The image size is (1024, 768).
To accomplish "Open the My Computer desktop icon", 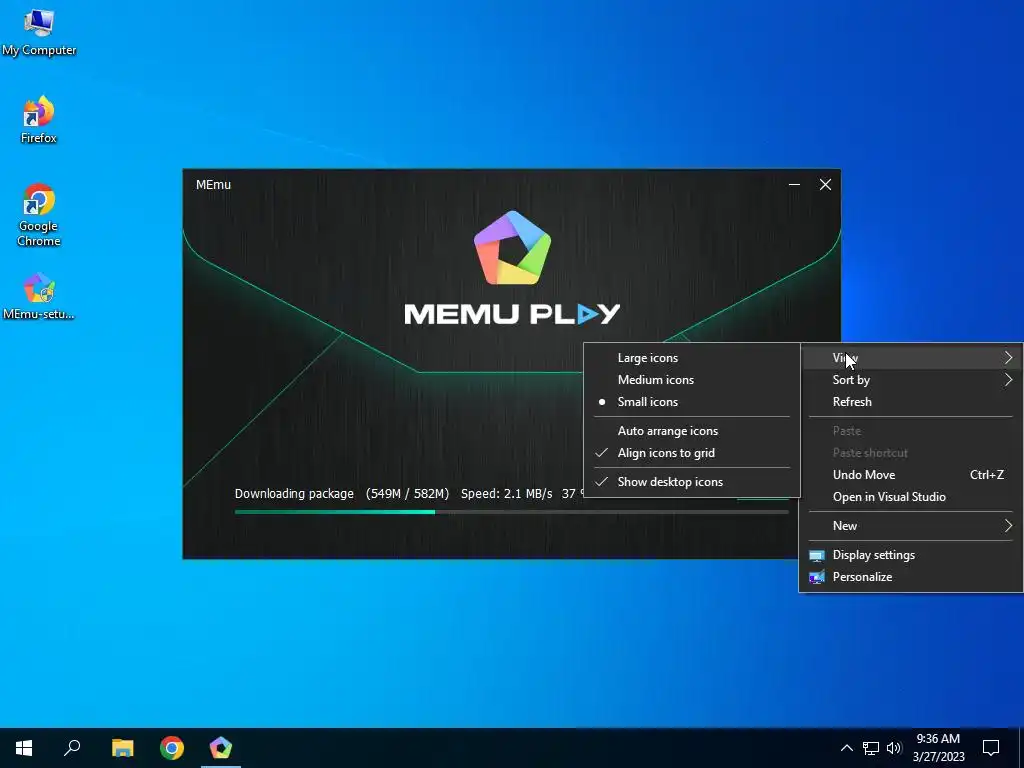I will click(x=39, y=33).
